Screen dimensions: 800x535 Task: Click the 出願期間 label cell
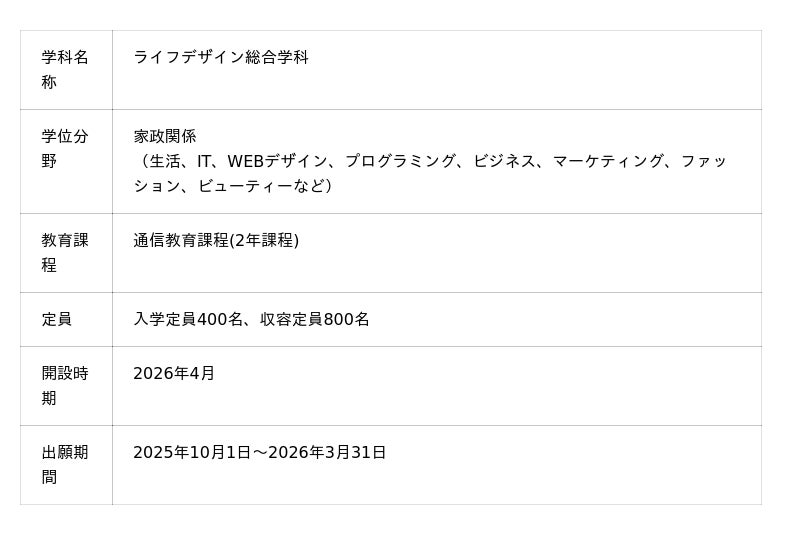pyautogui.click(x=65, y=464)
